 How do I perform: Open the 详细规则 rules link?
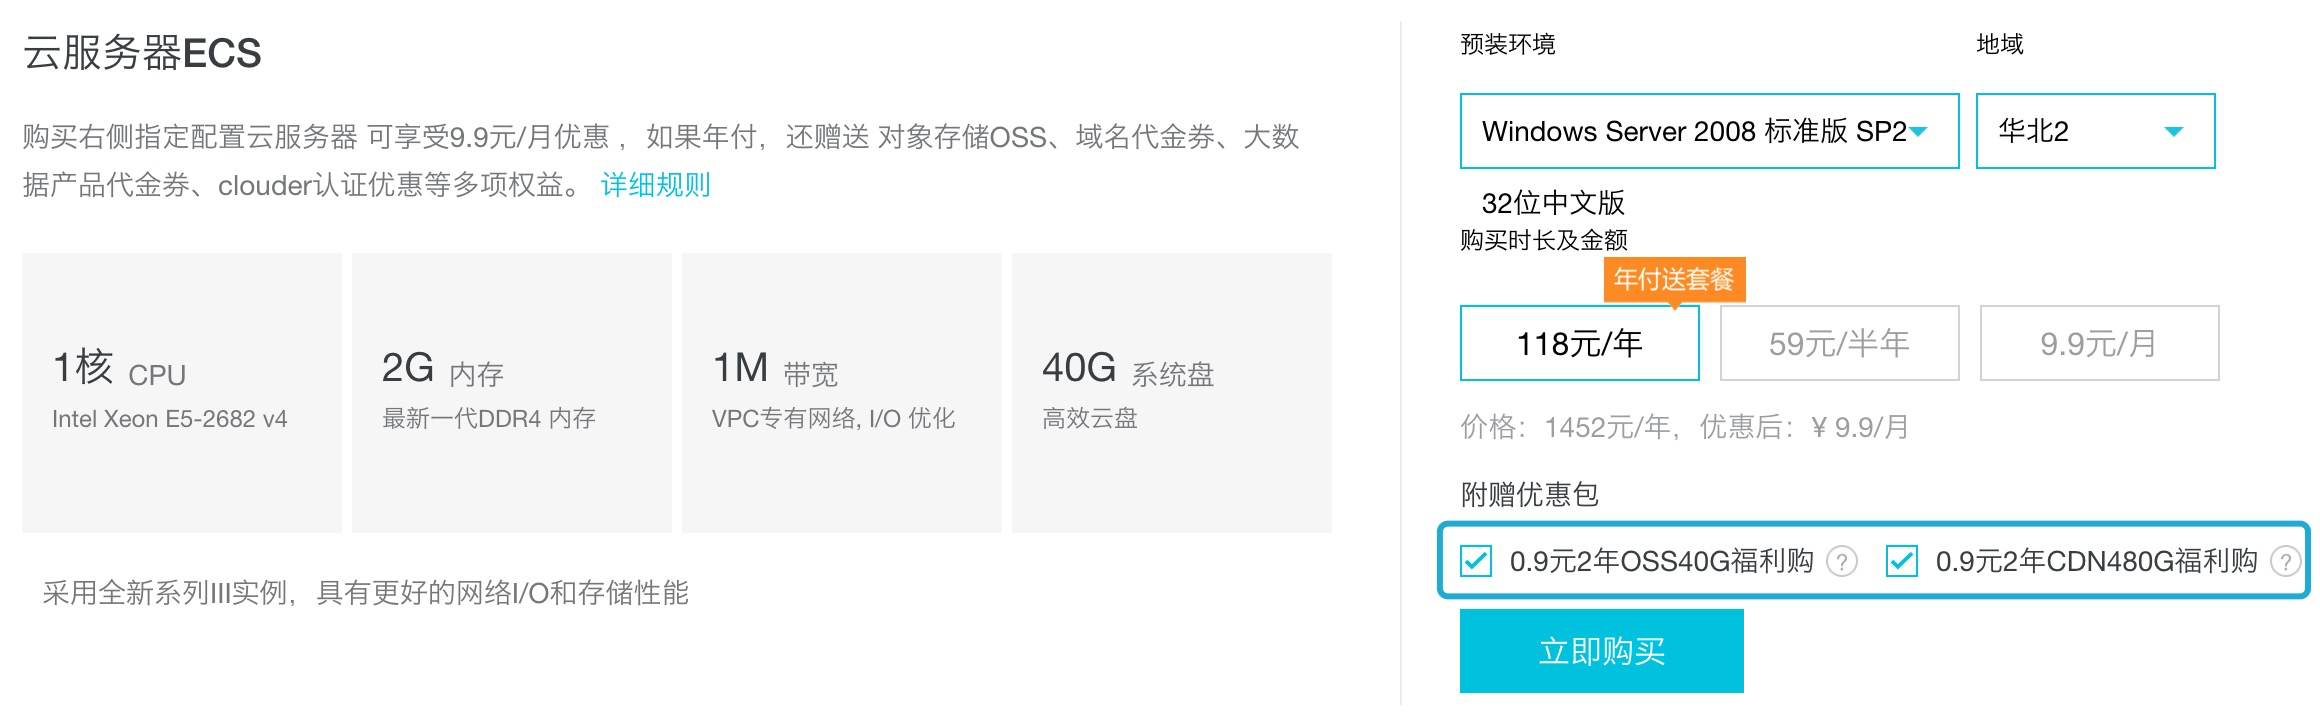coord(655,185)
